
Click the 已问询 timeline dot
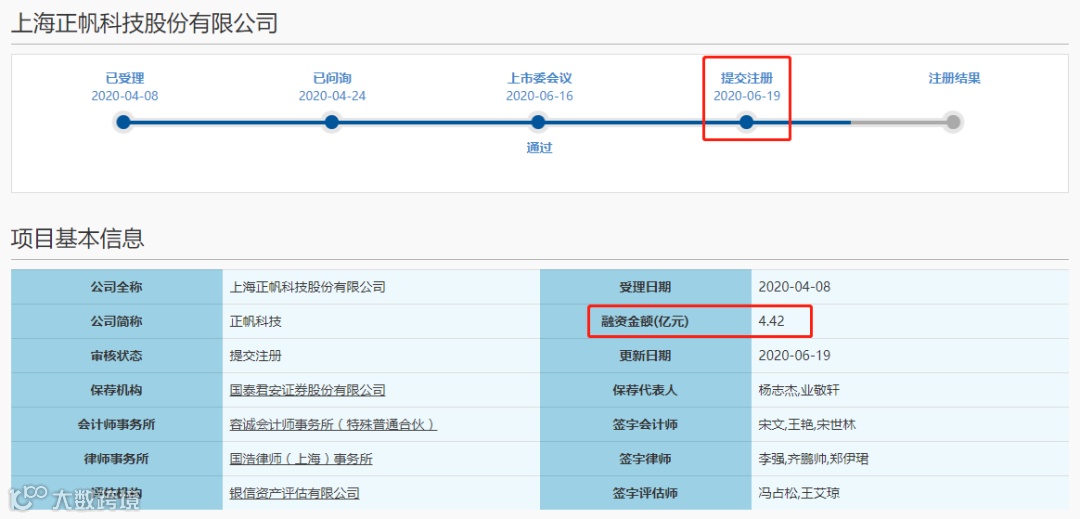pos(331,123)
